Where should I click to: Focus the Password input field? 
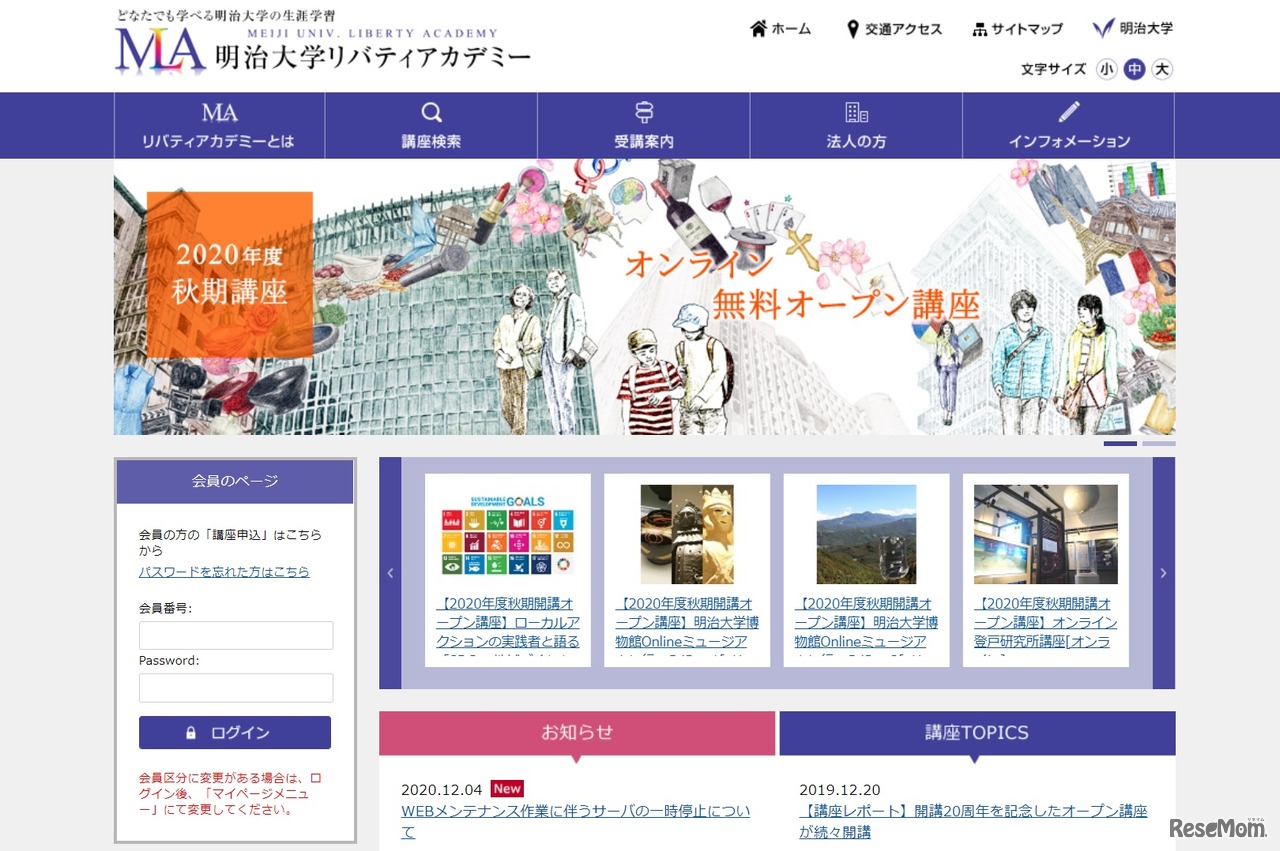pyautogui.click(x=236, y=688)
